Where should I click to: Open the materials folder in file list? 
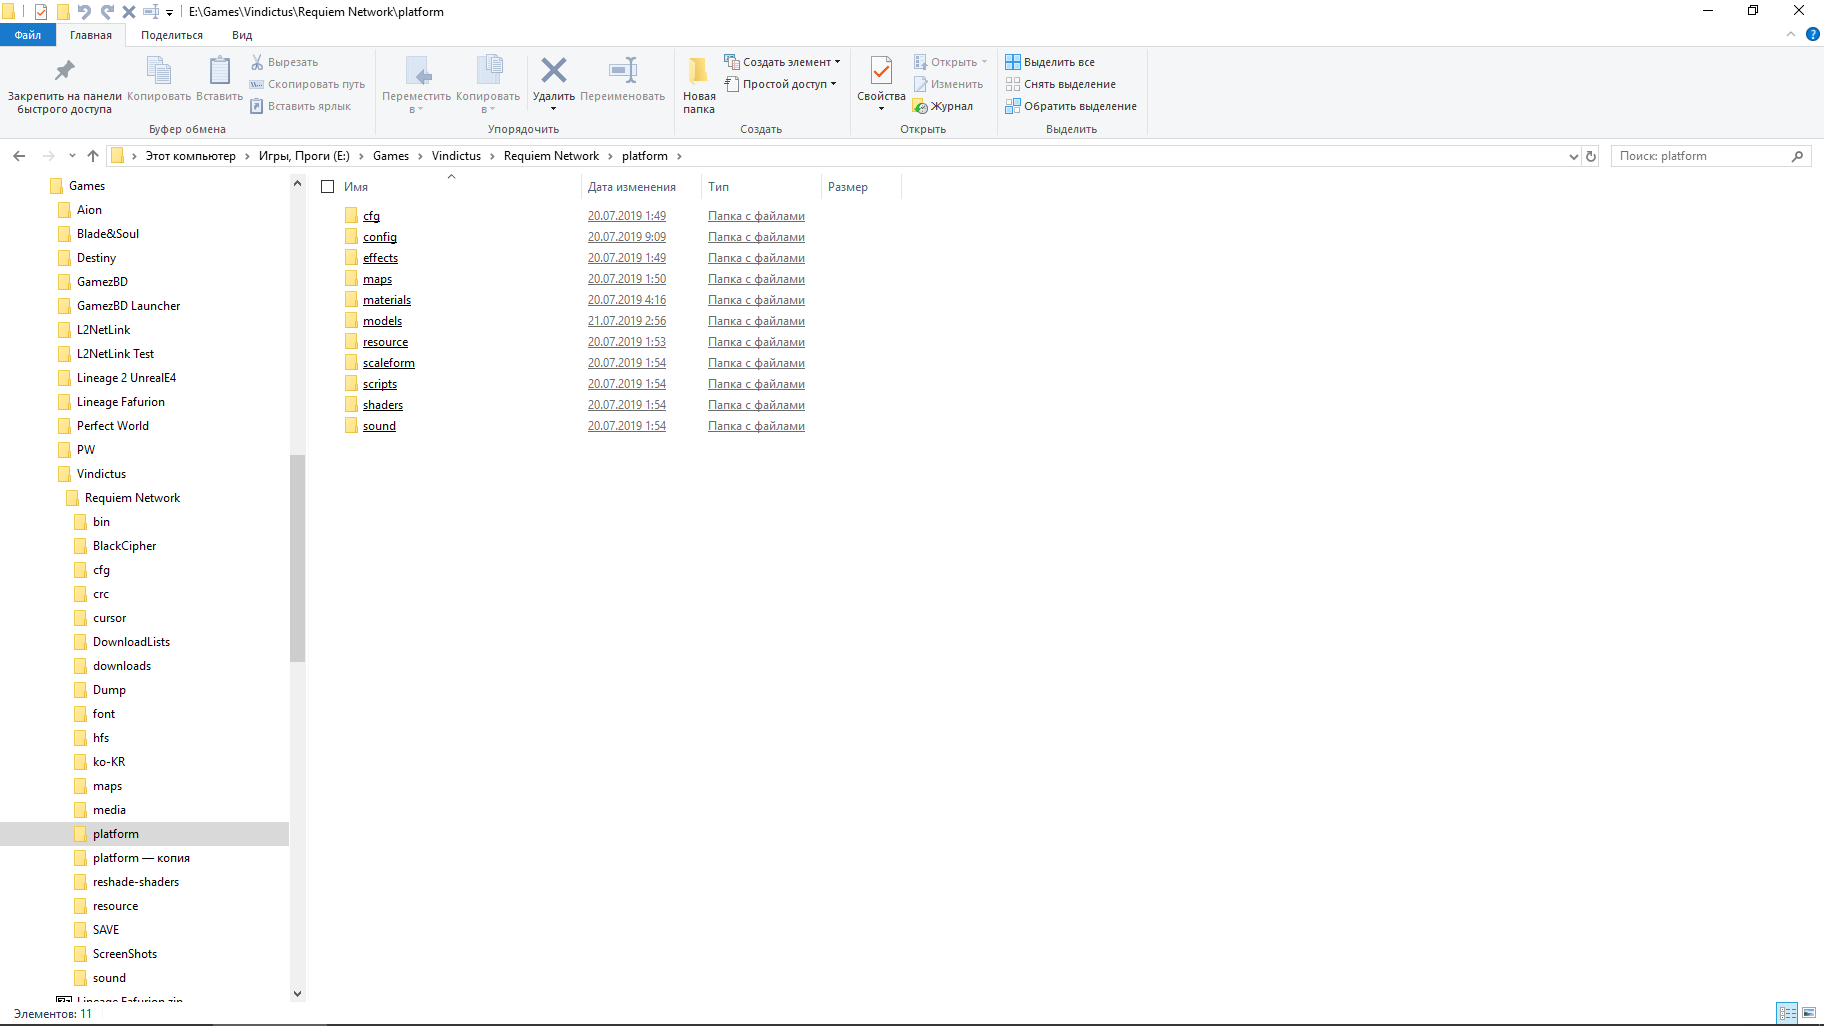(386, 300)
